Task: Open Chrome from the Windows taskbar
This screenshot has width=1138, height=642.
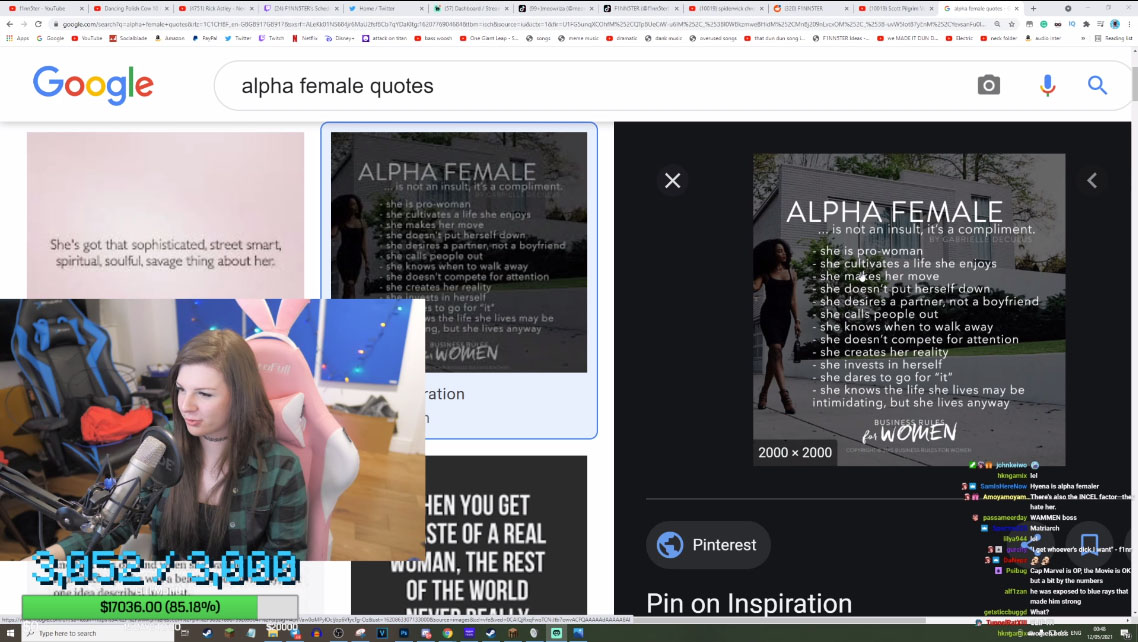Action: click(447, 633)
